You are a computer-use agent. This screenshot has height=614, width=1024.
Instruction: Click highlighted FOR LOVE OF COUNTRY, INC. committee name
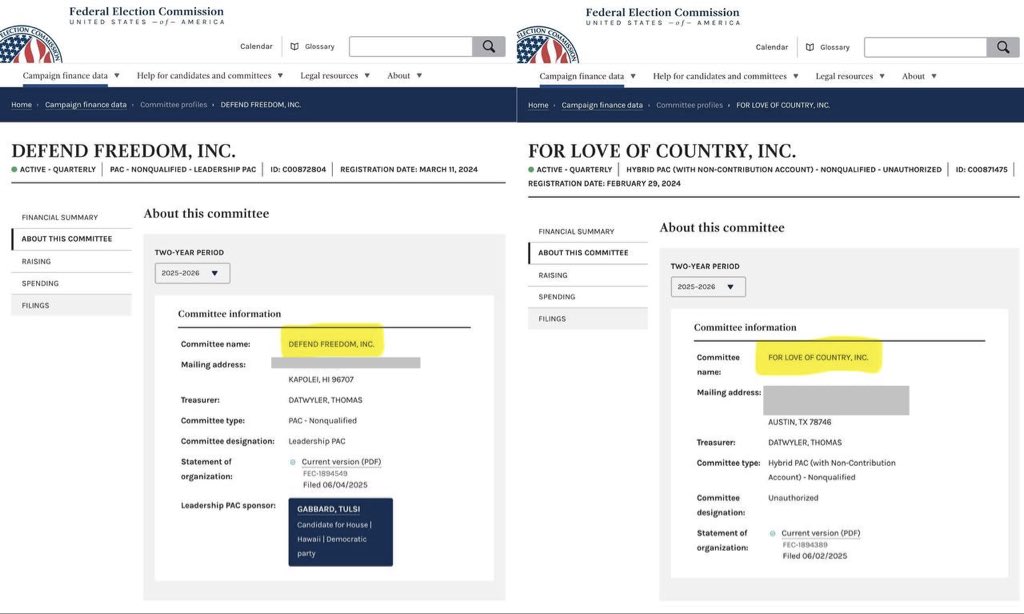click(818, 358)
